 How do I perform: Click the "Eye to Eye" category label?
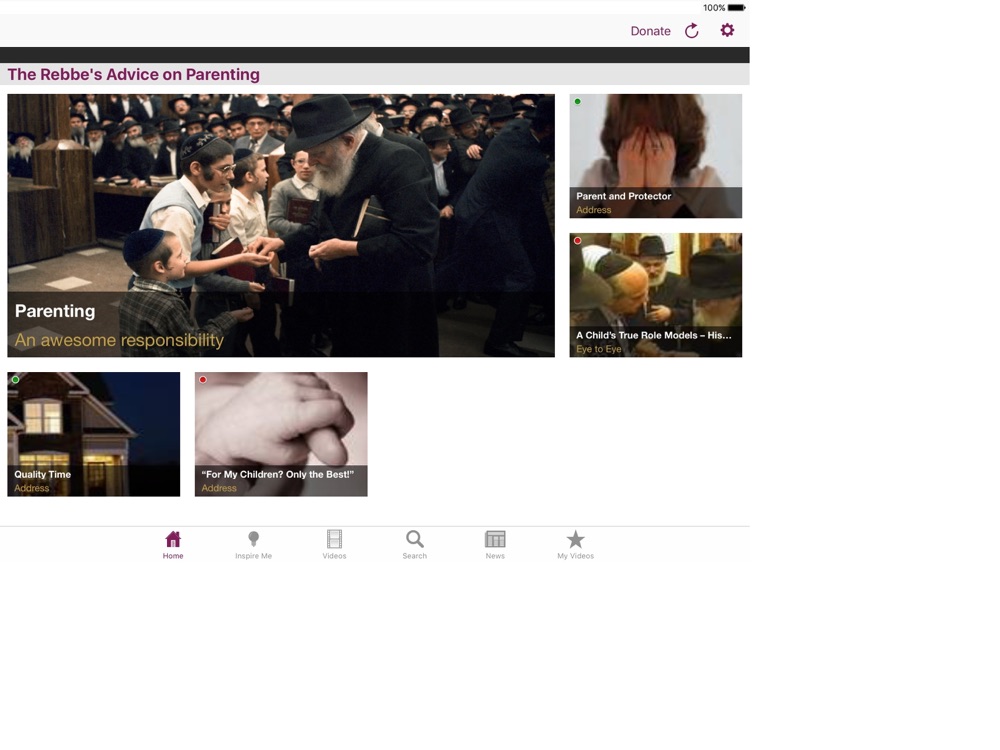pos(599,349)
